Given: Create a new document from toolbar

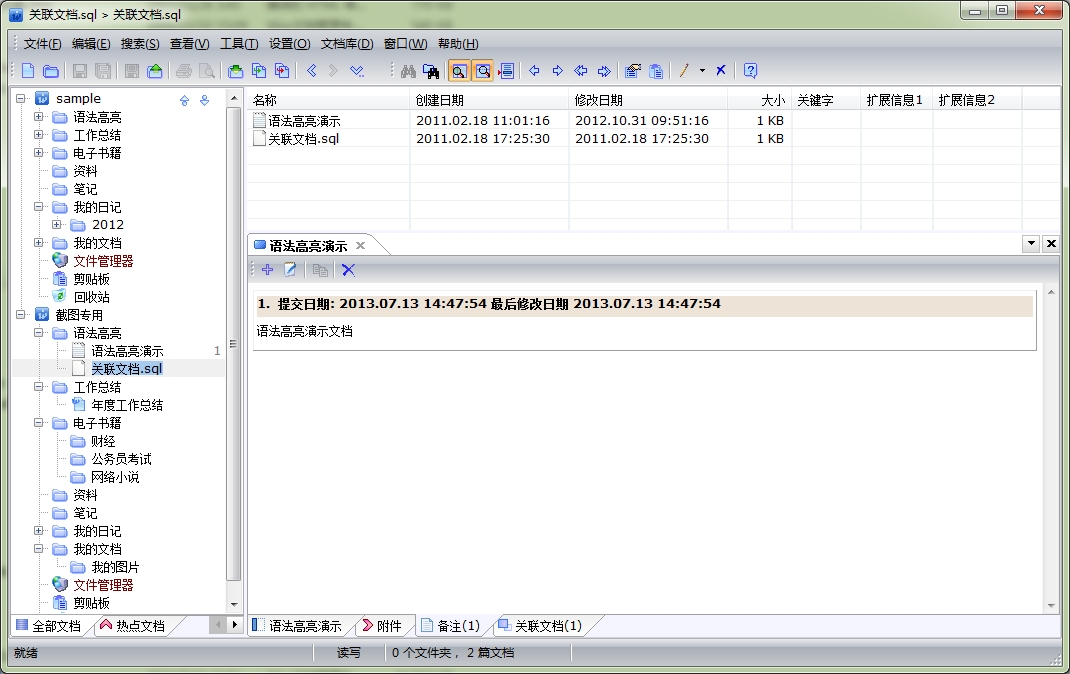Looking at the screenshot, I should pos(28,71).
